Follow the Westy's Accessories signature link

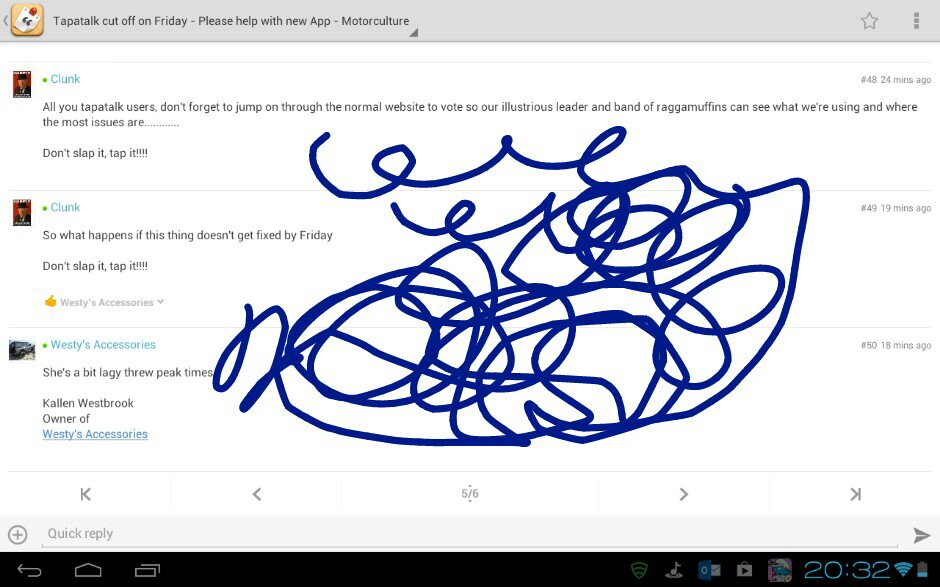(95, 434)
